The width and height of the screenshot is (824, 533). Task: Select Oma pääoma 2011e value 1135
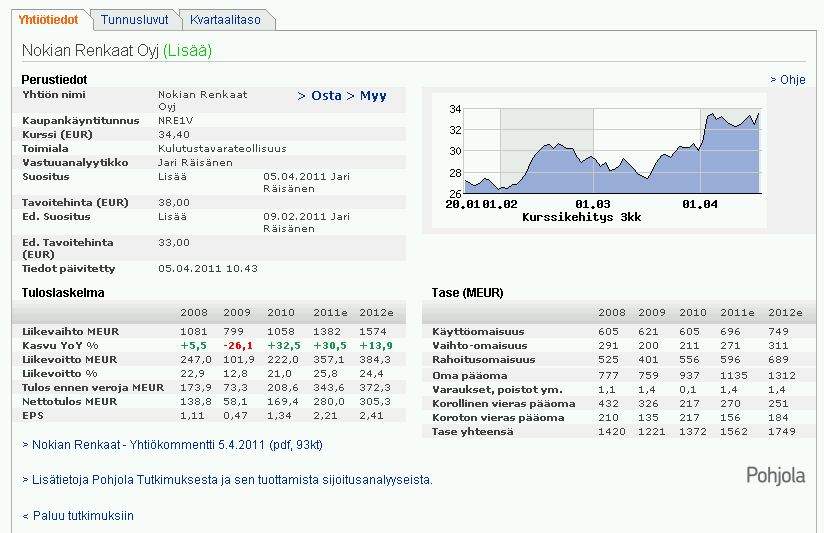tap(734, 376)
